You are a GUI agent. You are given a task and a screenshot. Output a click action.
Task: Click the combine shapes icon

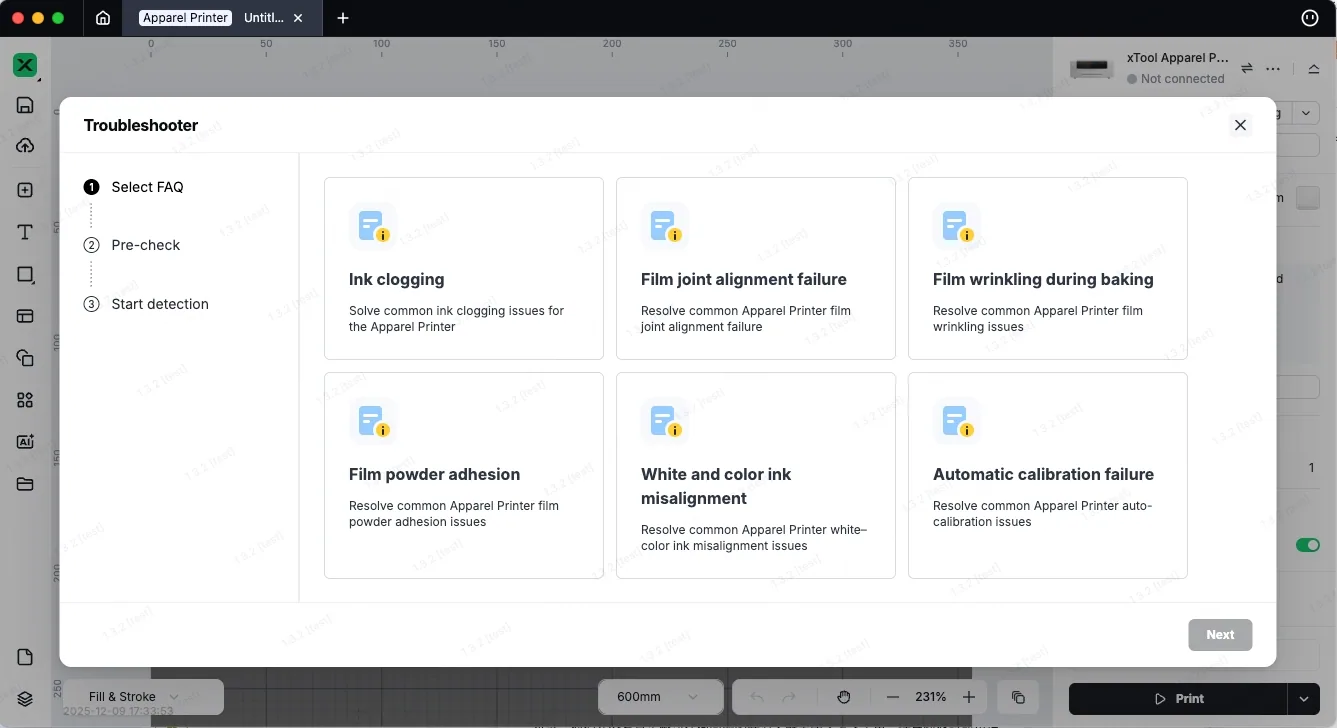[25, 358]
